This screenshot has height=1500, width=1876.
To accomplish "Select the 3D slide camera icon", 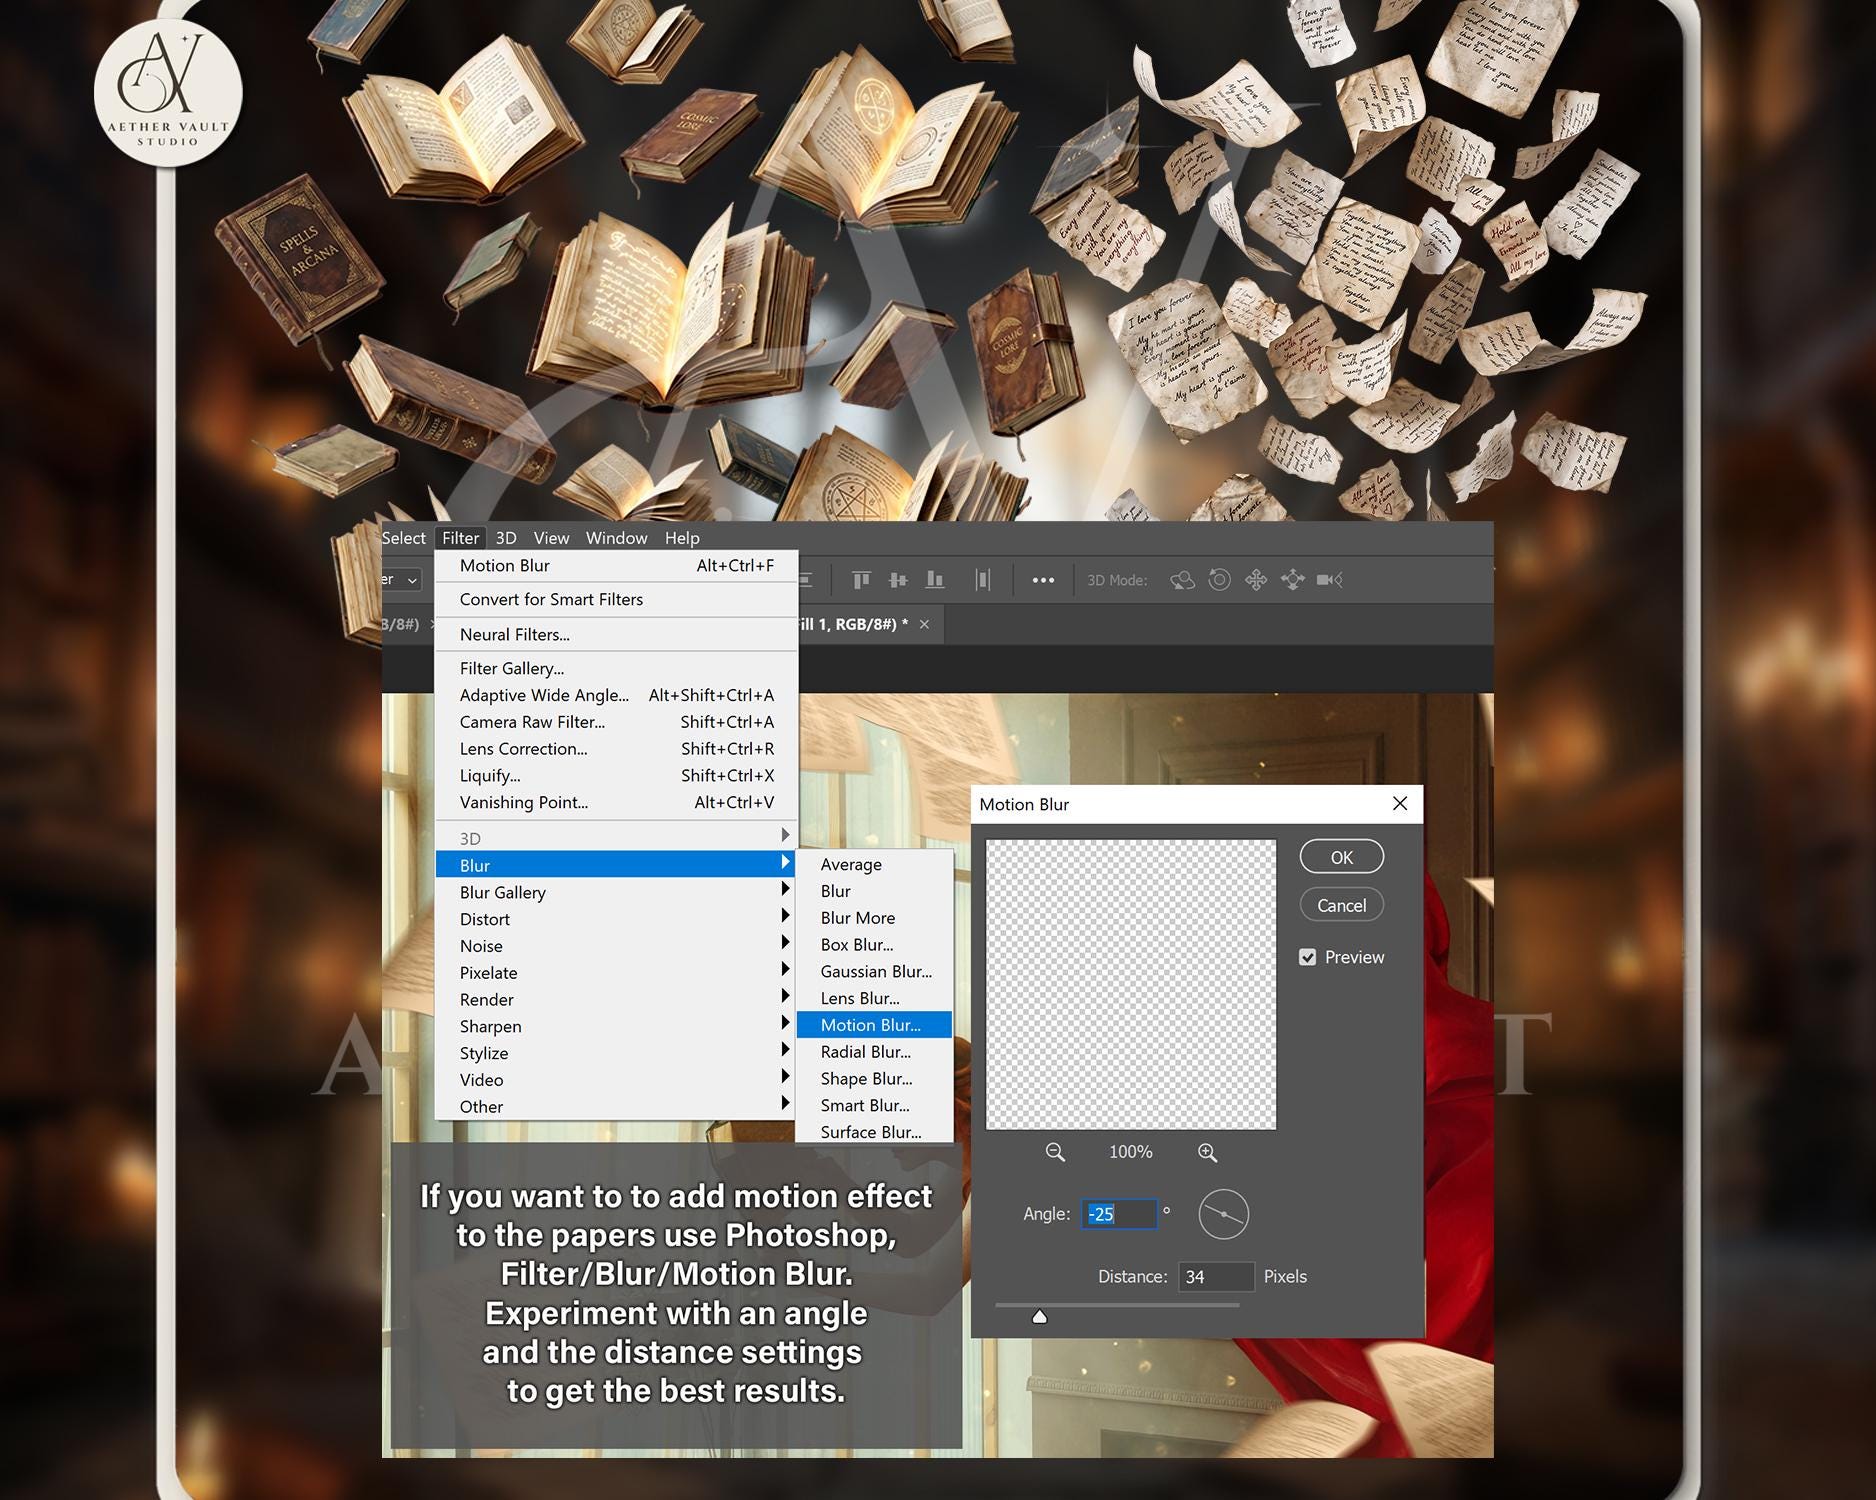I will (1293, 580).
